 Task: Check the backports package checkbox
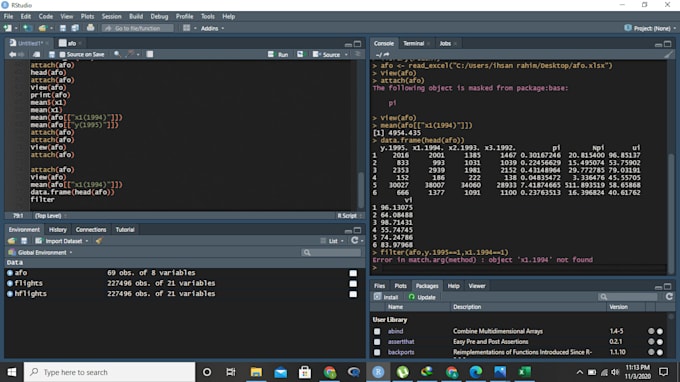point(377,352)
